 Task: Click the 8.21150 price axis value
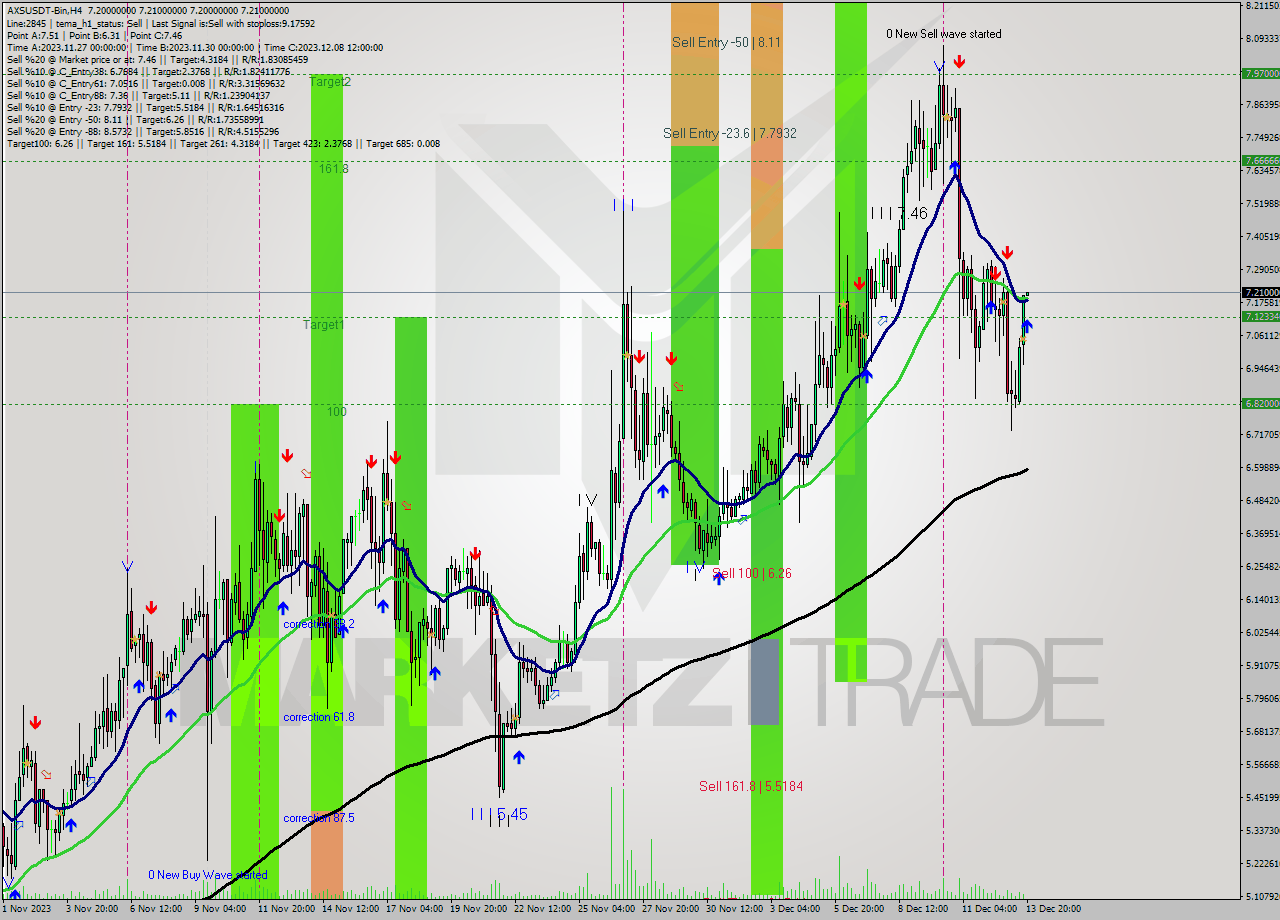pyautogui.click(x=1260, y=5)
